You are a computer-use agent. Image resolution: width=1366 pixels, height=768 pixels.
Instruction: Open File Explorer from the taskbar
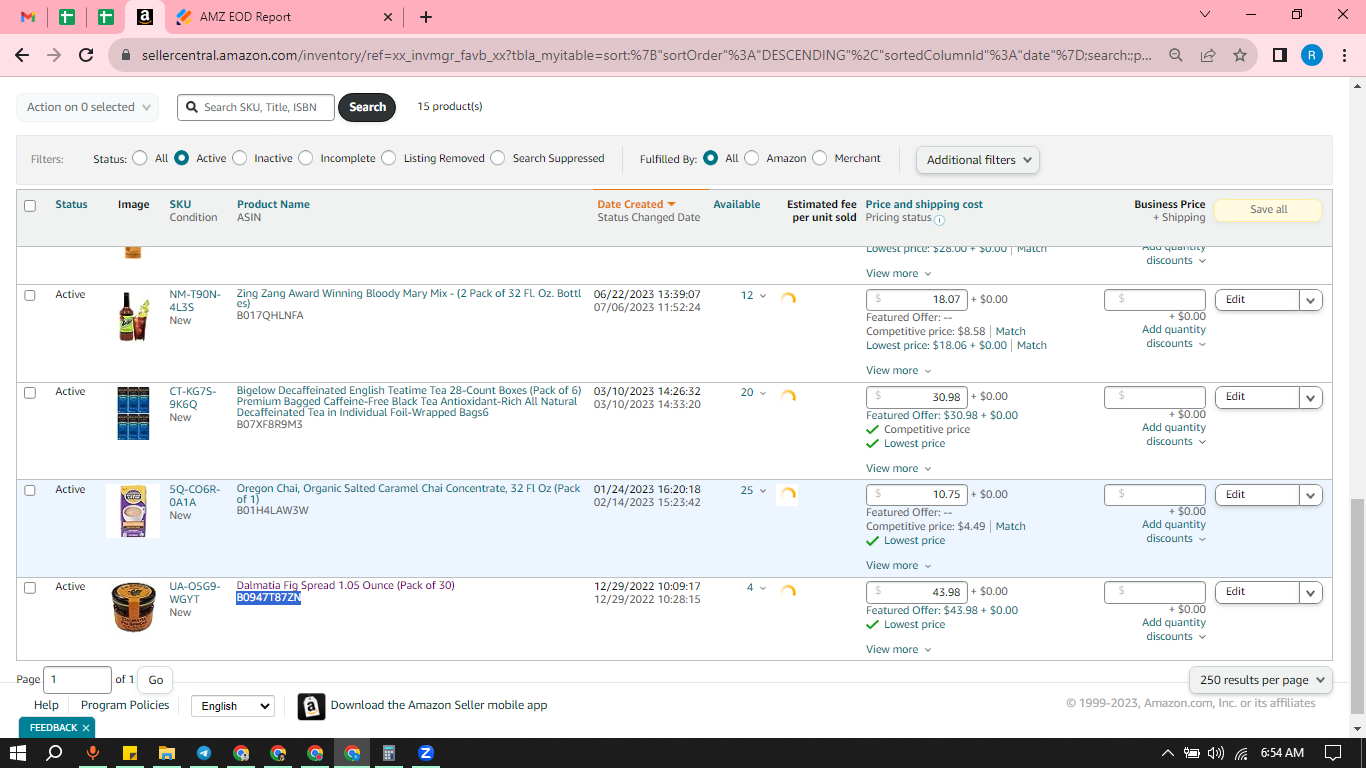(x=166, y=753)
